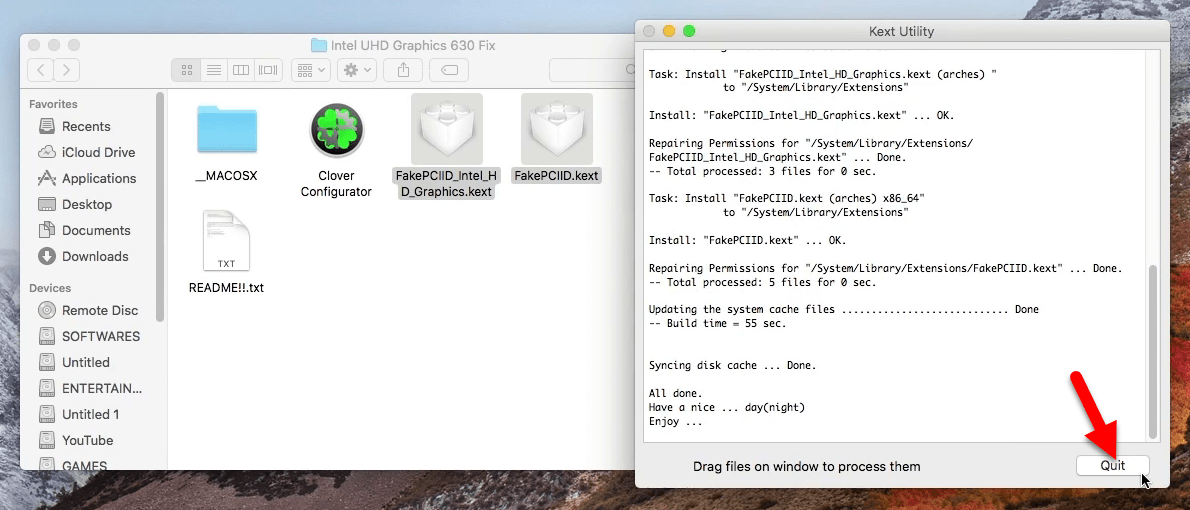Go forward with Finder's forward arrow
Screen dimensions: 1190x510
coord(67,70)
